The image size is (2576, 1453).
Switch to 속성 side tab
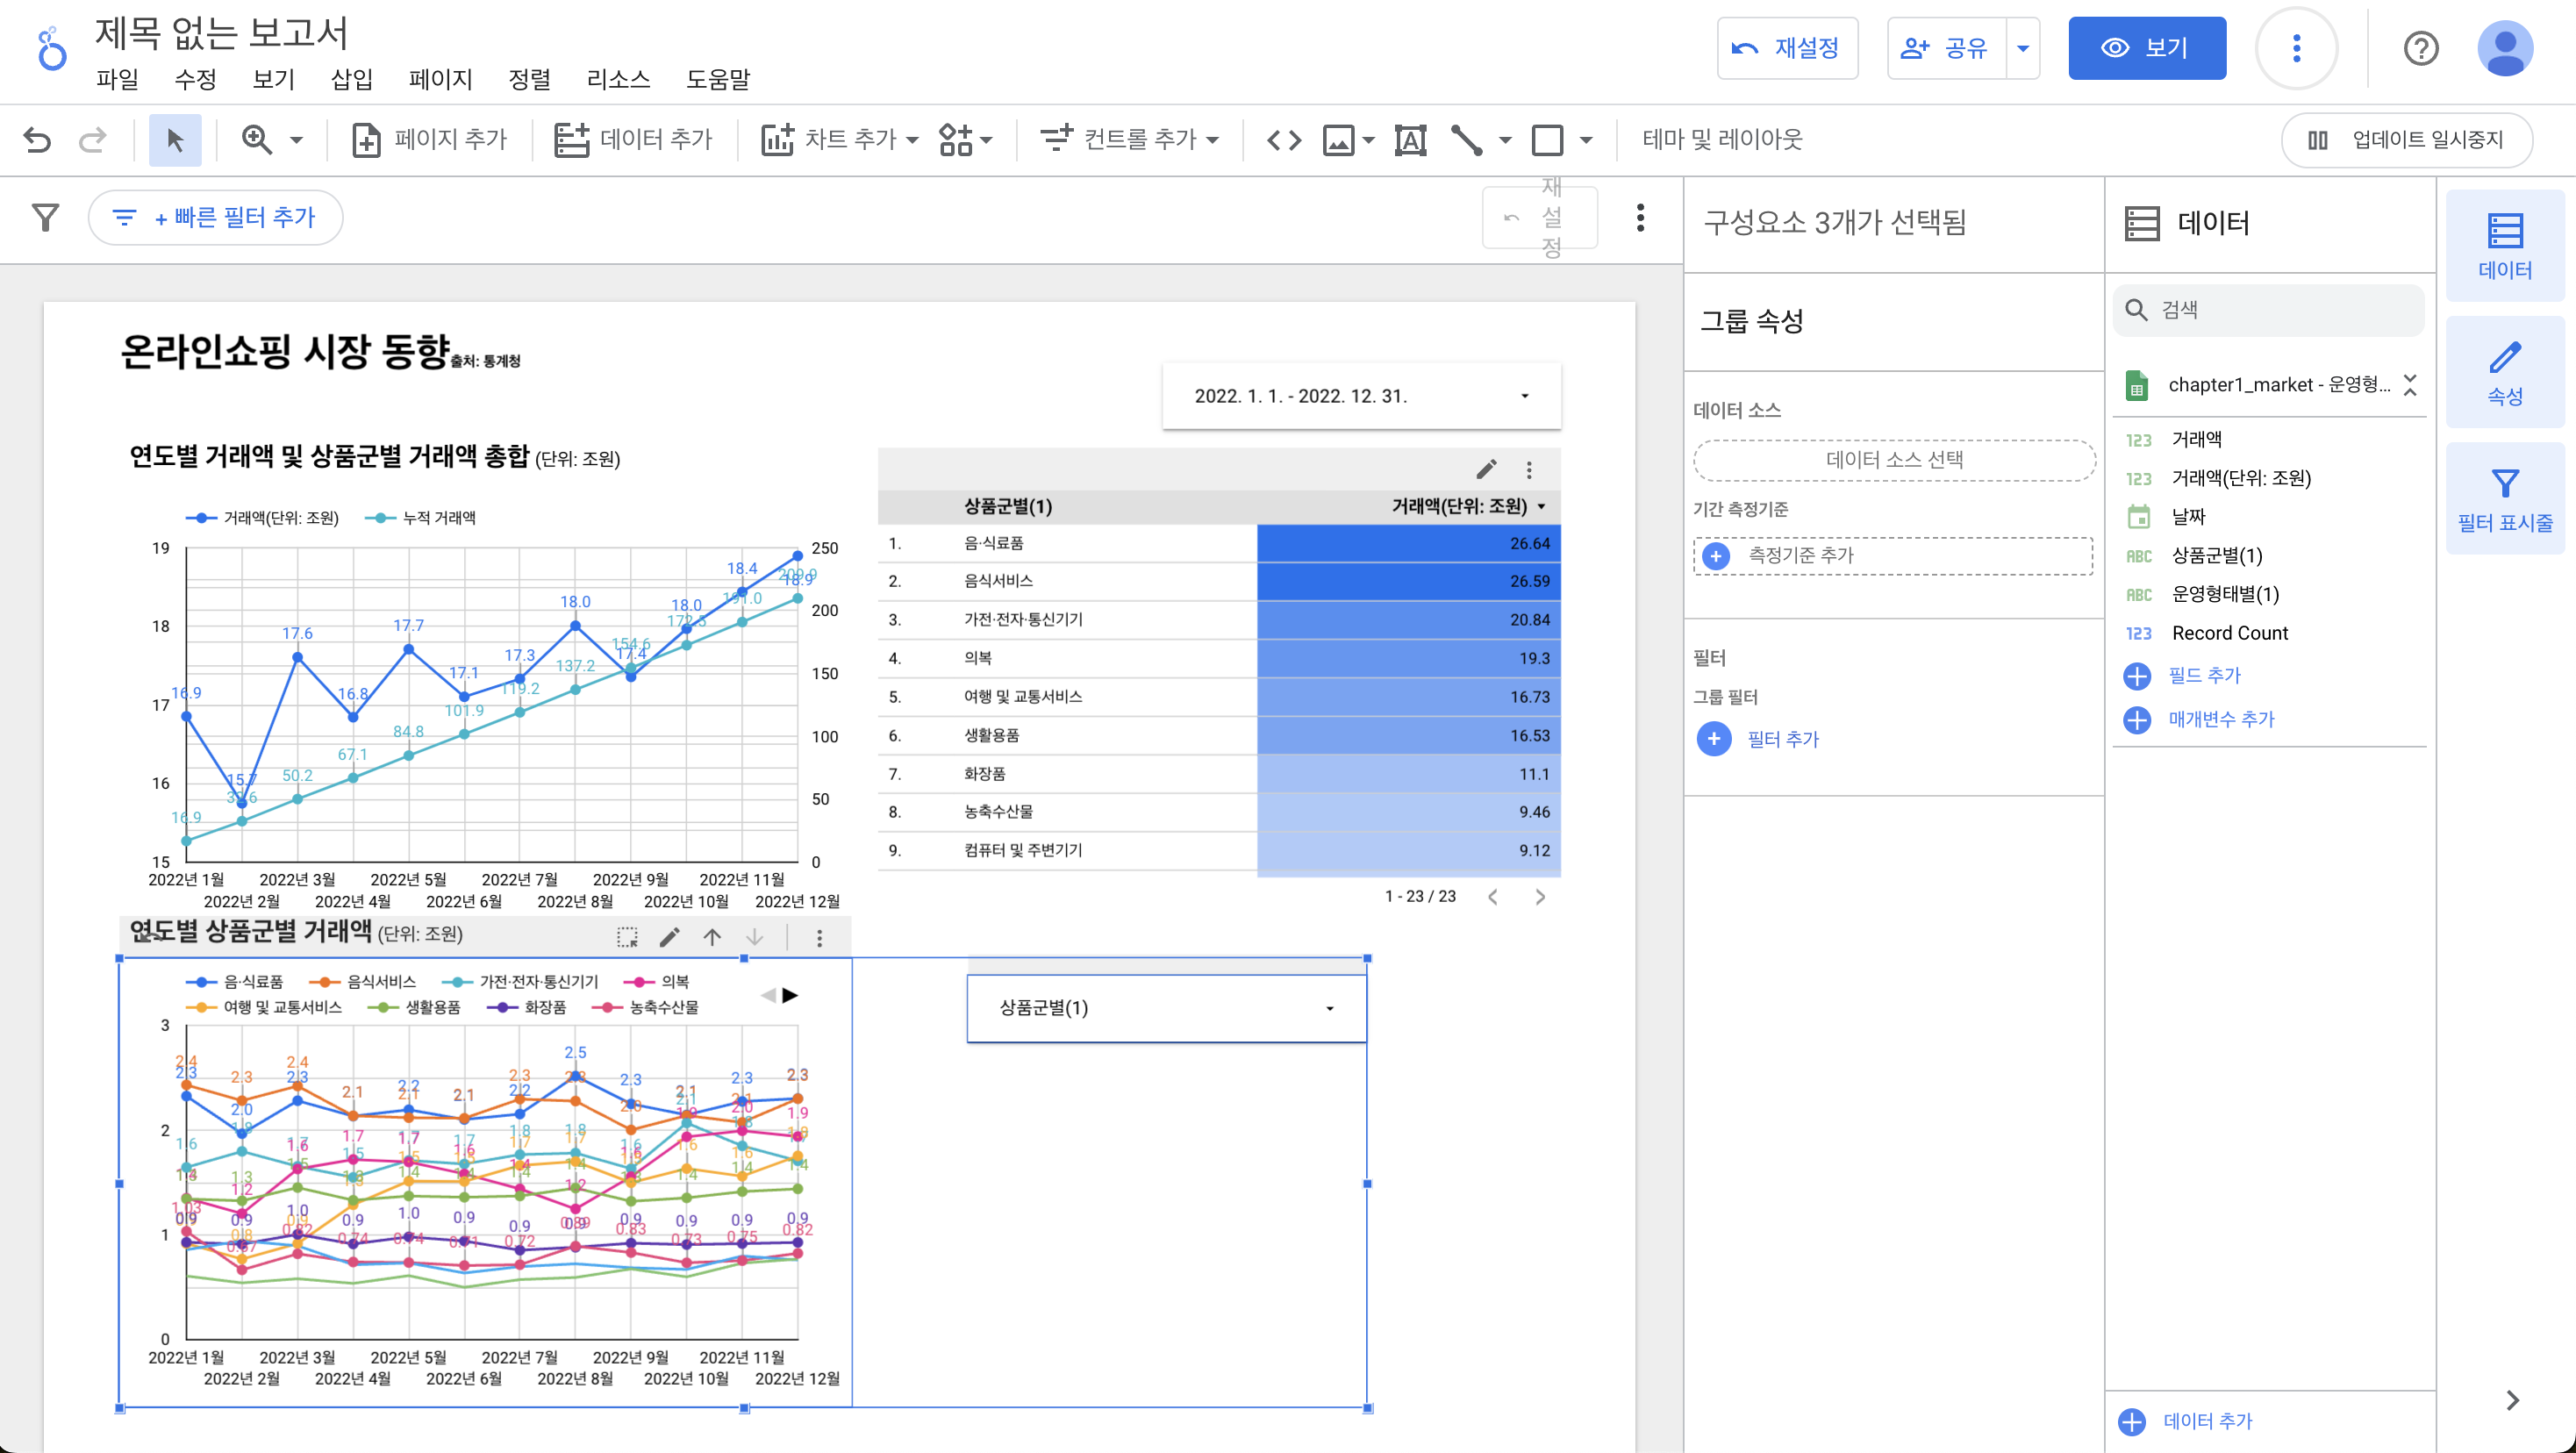click(2504, 372)
